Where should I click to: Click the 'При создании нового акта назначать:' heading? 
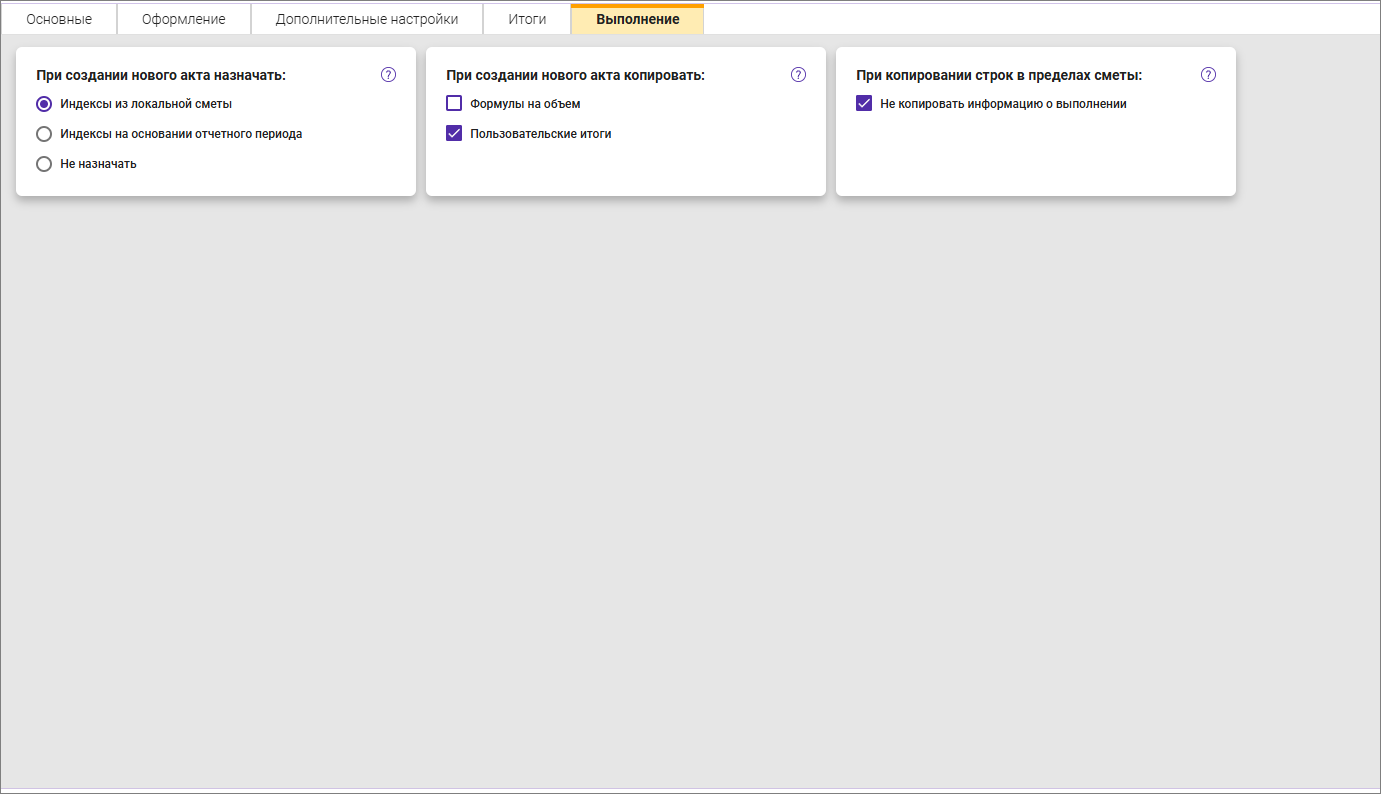tap(161, 75)
